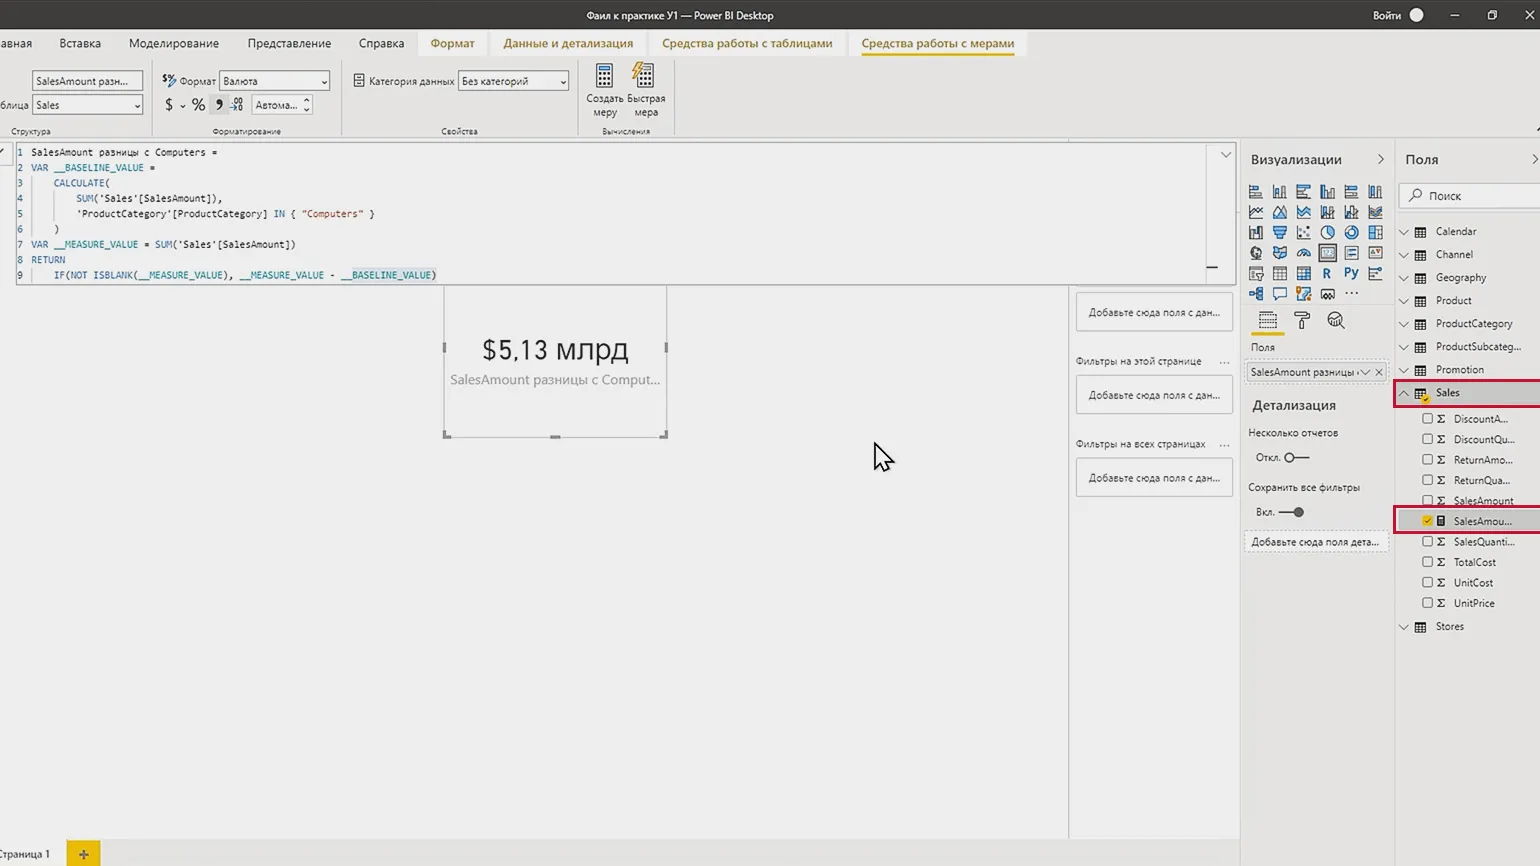Click the Quick measure (Быстрая мера) icon

point(645,77)
